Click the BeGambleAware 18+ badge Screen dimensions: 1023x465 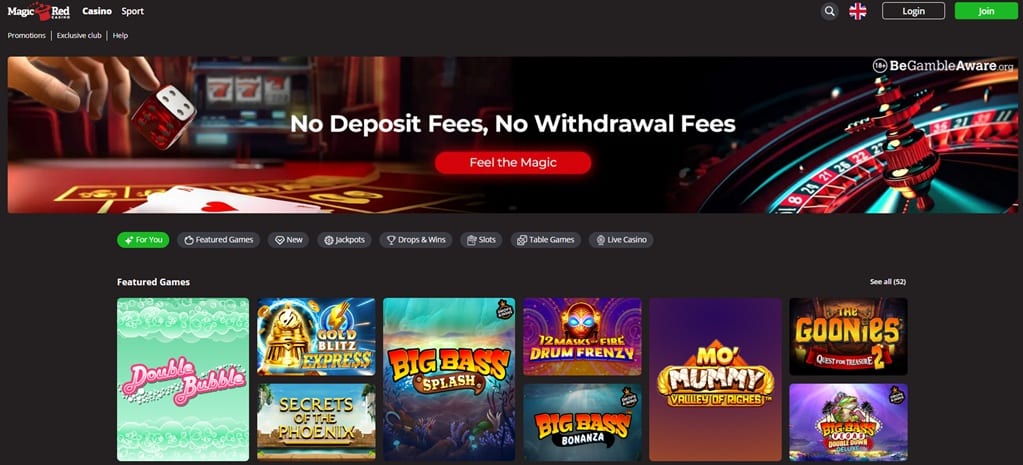pos(943,66)
